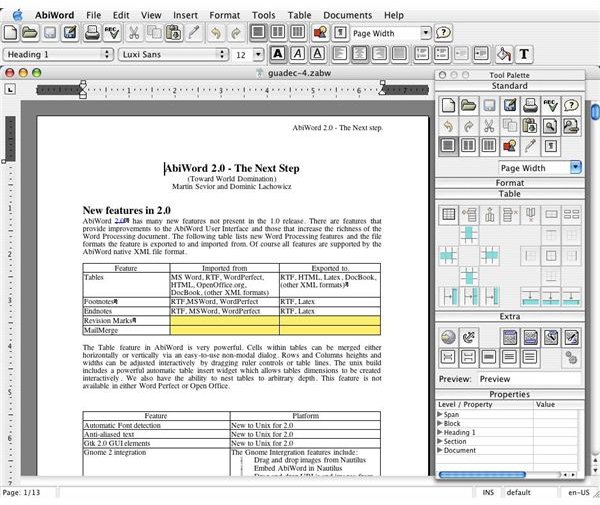Image resolution: width=600 pixels, height=505 pixels.
Task: Click the Properties section header
Action: [x=510, y=394]
